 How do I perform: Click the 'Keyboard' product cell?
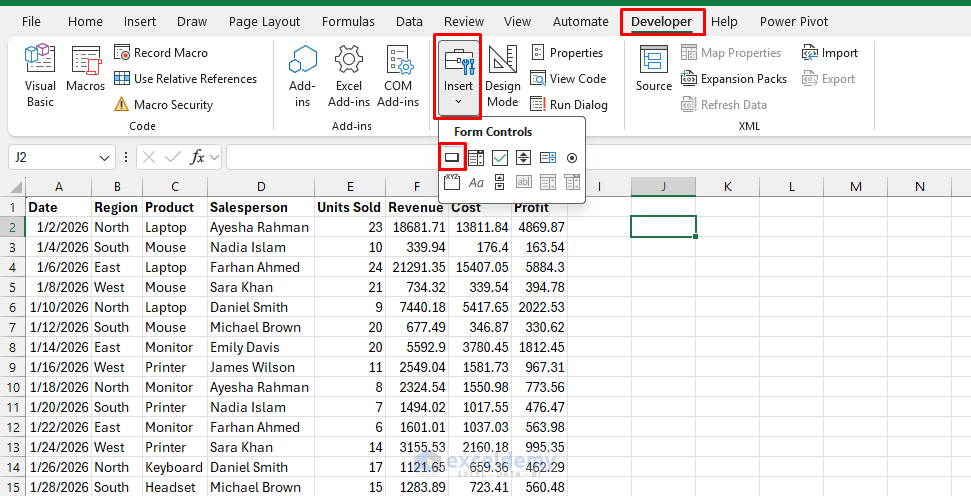pyautogui.click(x=175, y=468)
